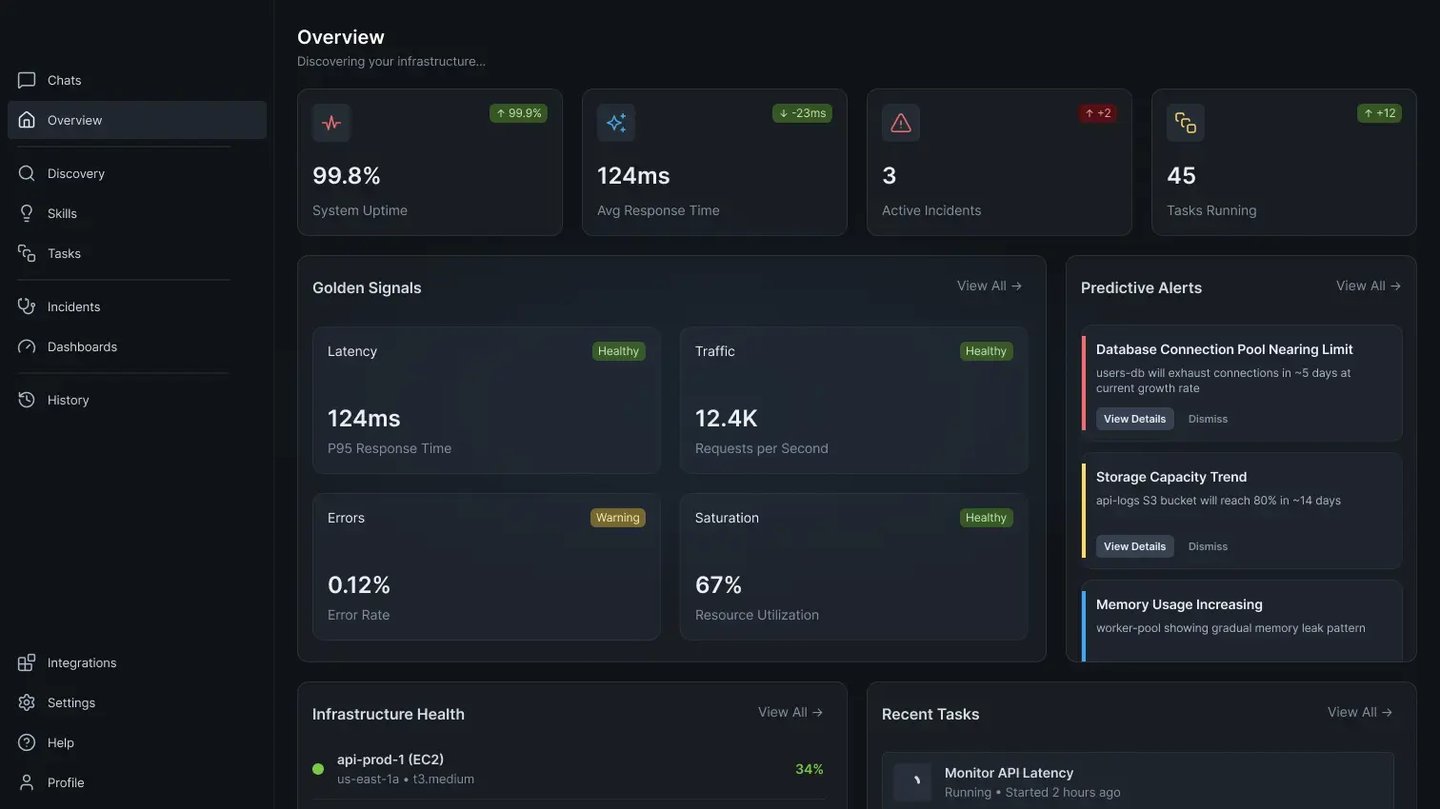Dismiss the Storage Capacity Trend alert
The image size is (1440, 809).
pos(1208,547)
